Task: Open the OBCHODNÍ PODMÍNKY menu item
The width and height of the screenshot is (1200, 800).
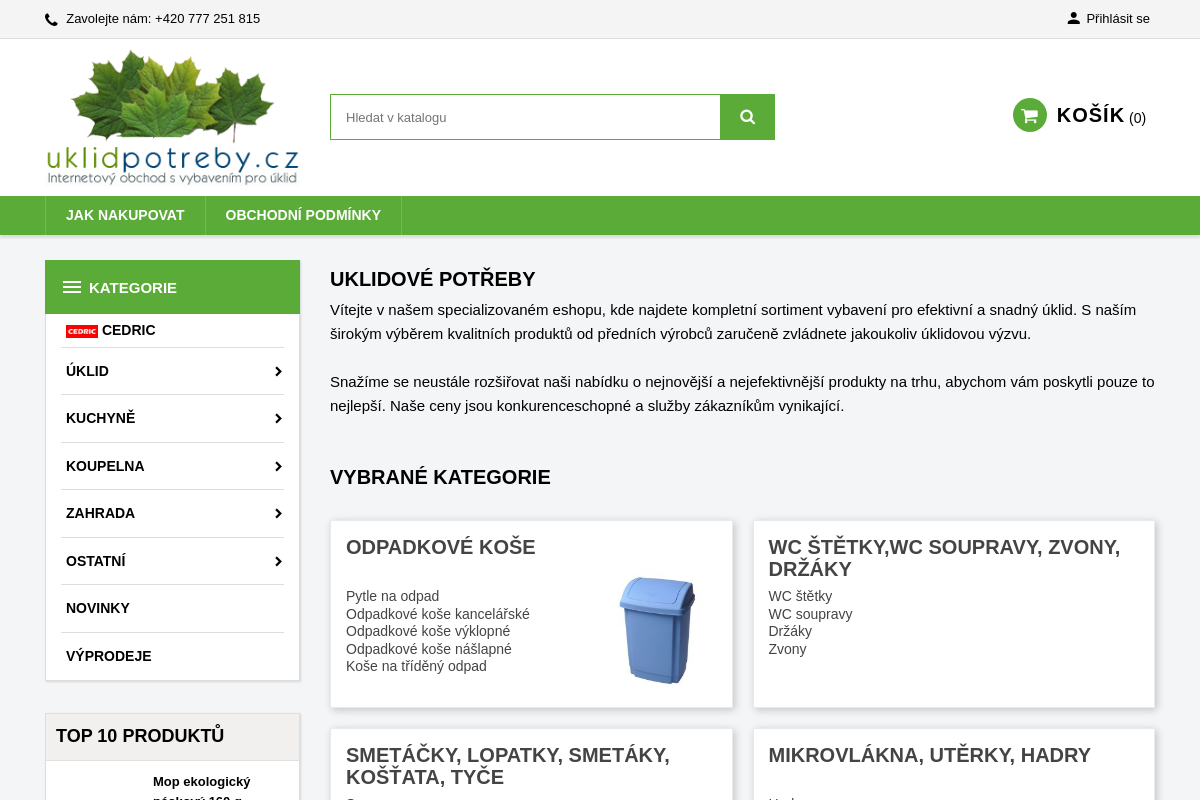Action: pos(303,215)
